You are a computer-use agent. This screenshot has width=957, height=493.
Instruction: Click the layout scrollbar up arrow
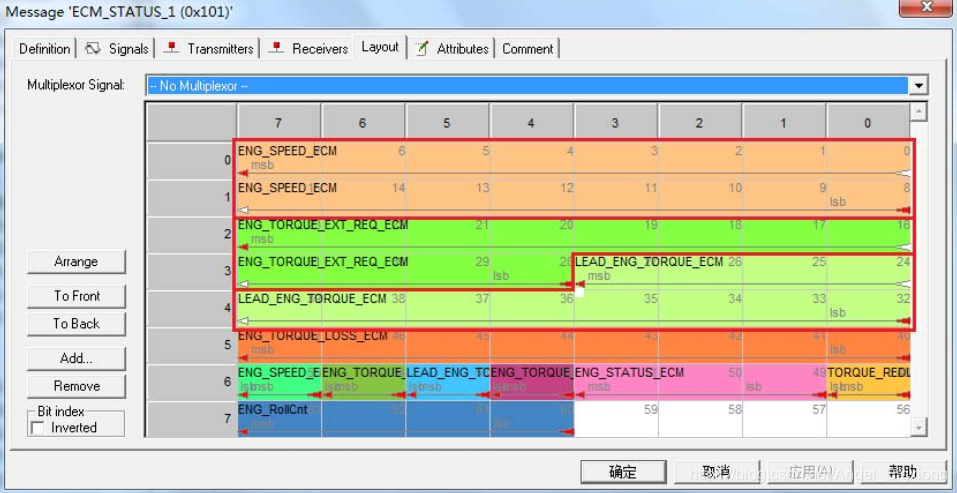click(919, 112)
